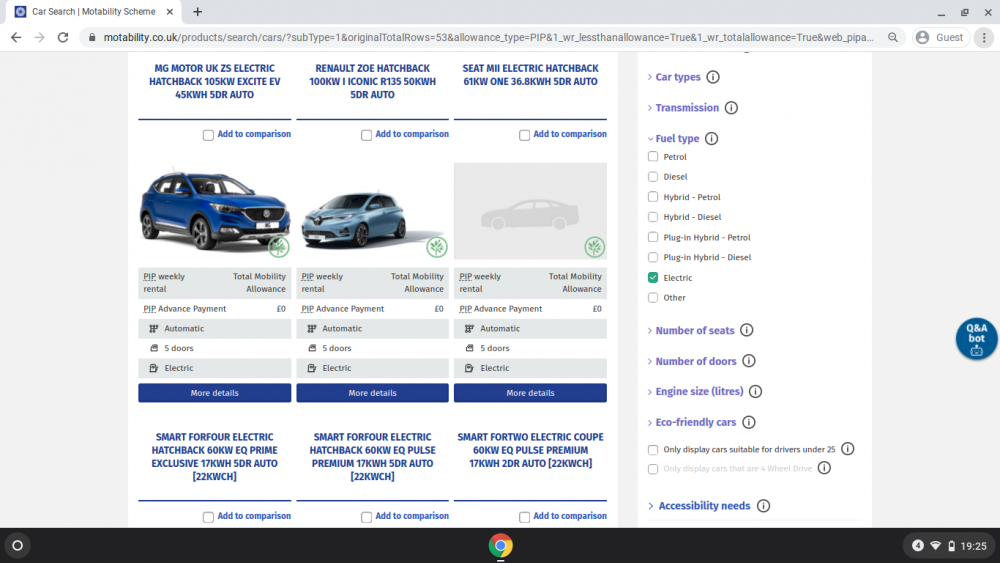
Task: View More details for MG ZS Electric
Action: [x=214, y=393]
